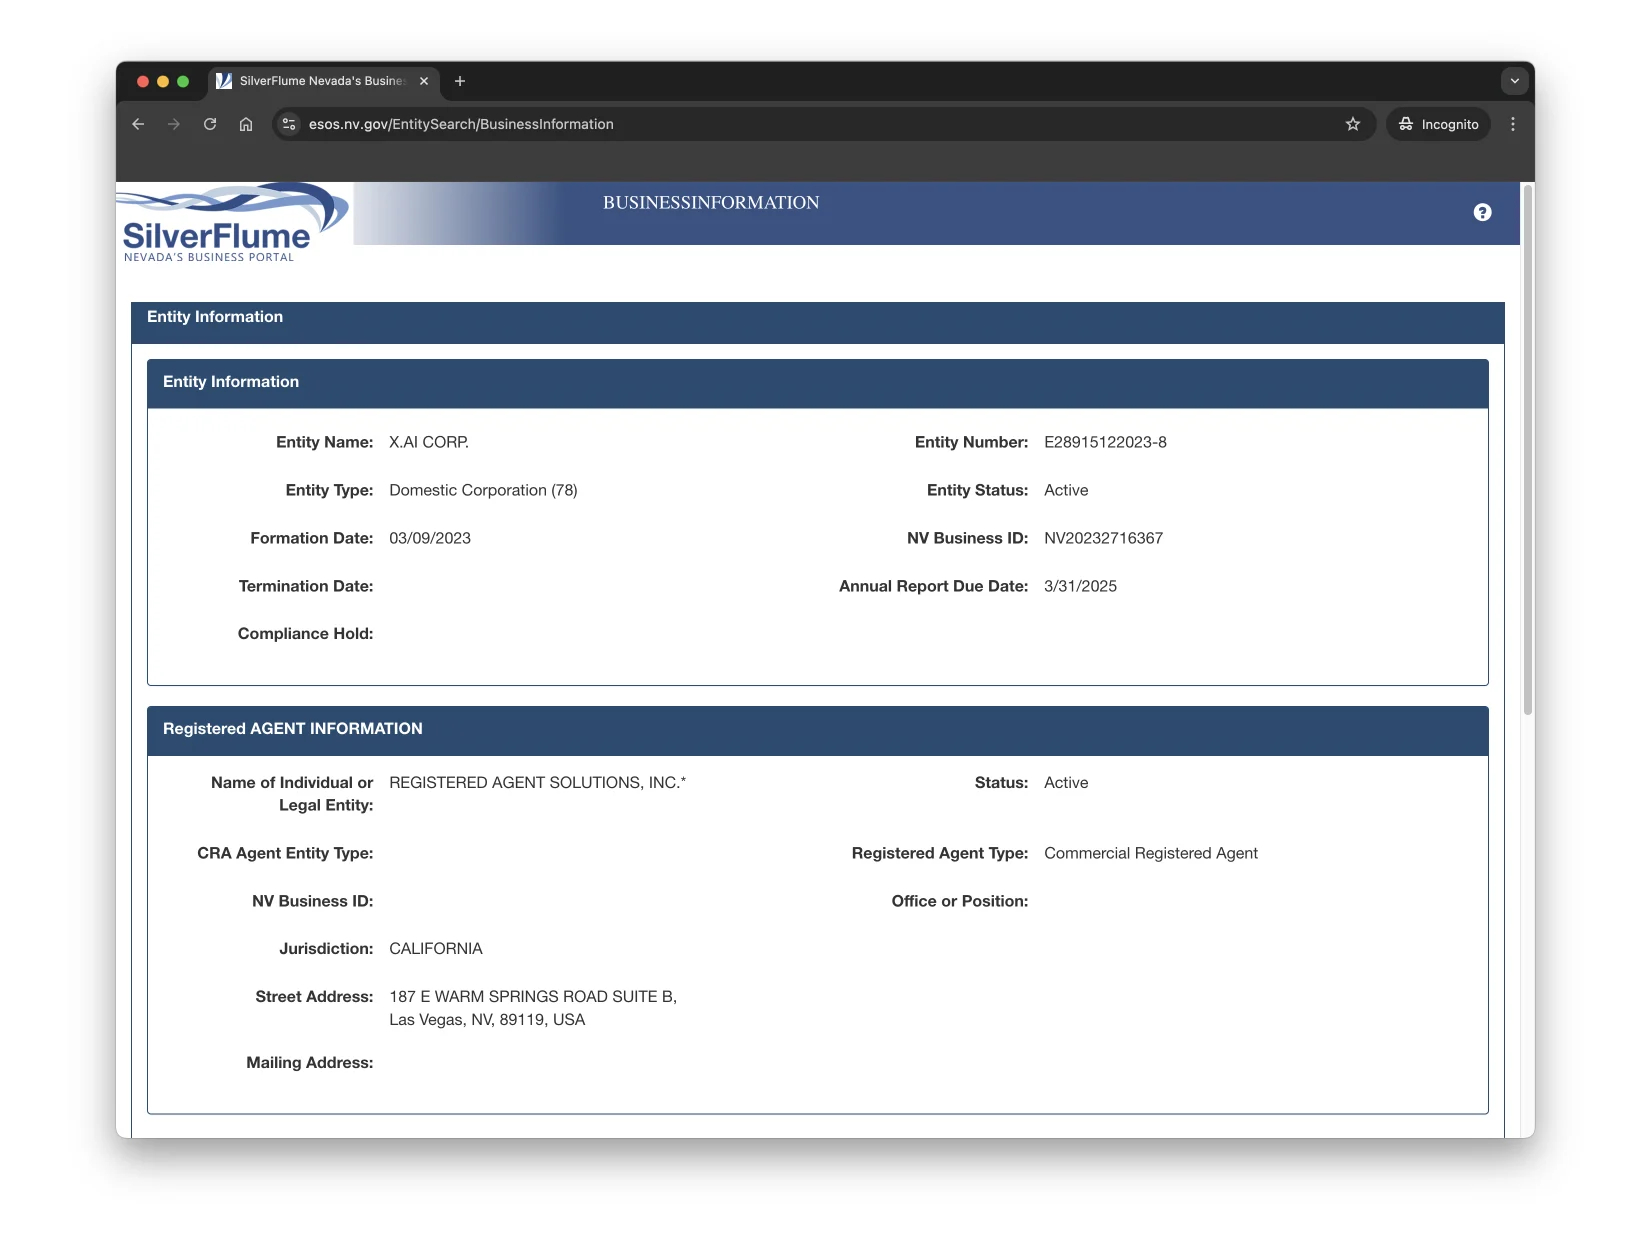Close the SilverFlume browser tab
Screen dimensions: 1651x1235
click(424, 81)
